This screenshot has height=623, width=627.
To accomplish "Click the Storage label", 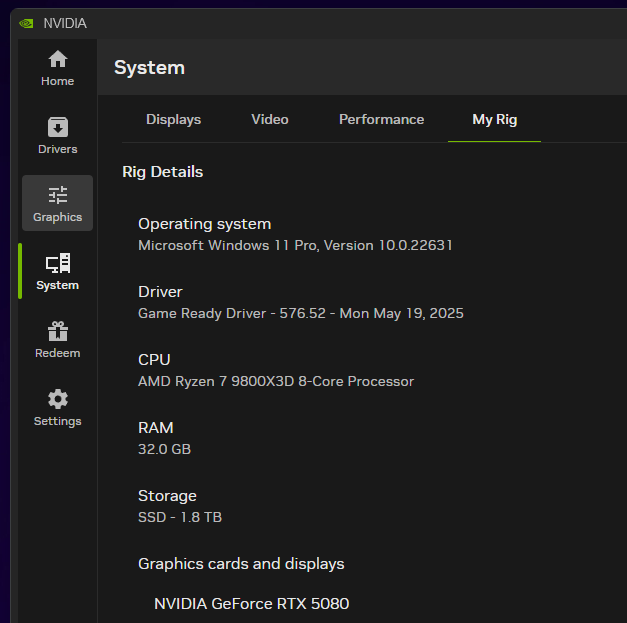I will pyautogui.click(x=168, y=496).
